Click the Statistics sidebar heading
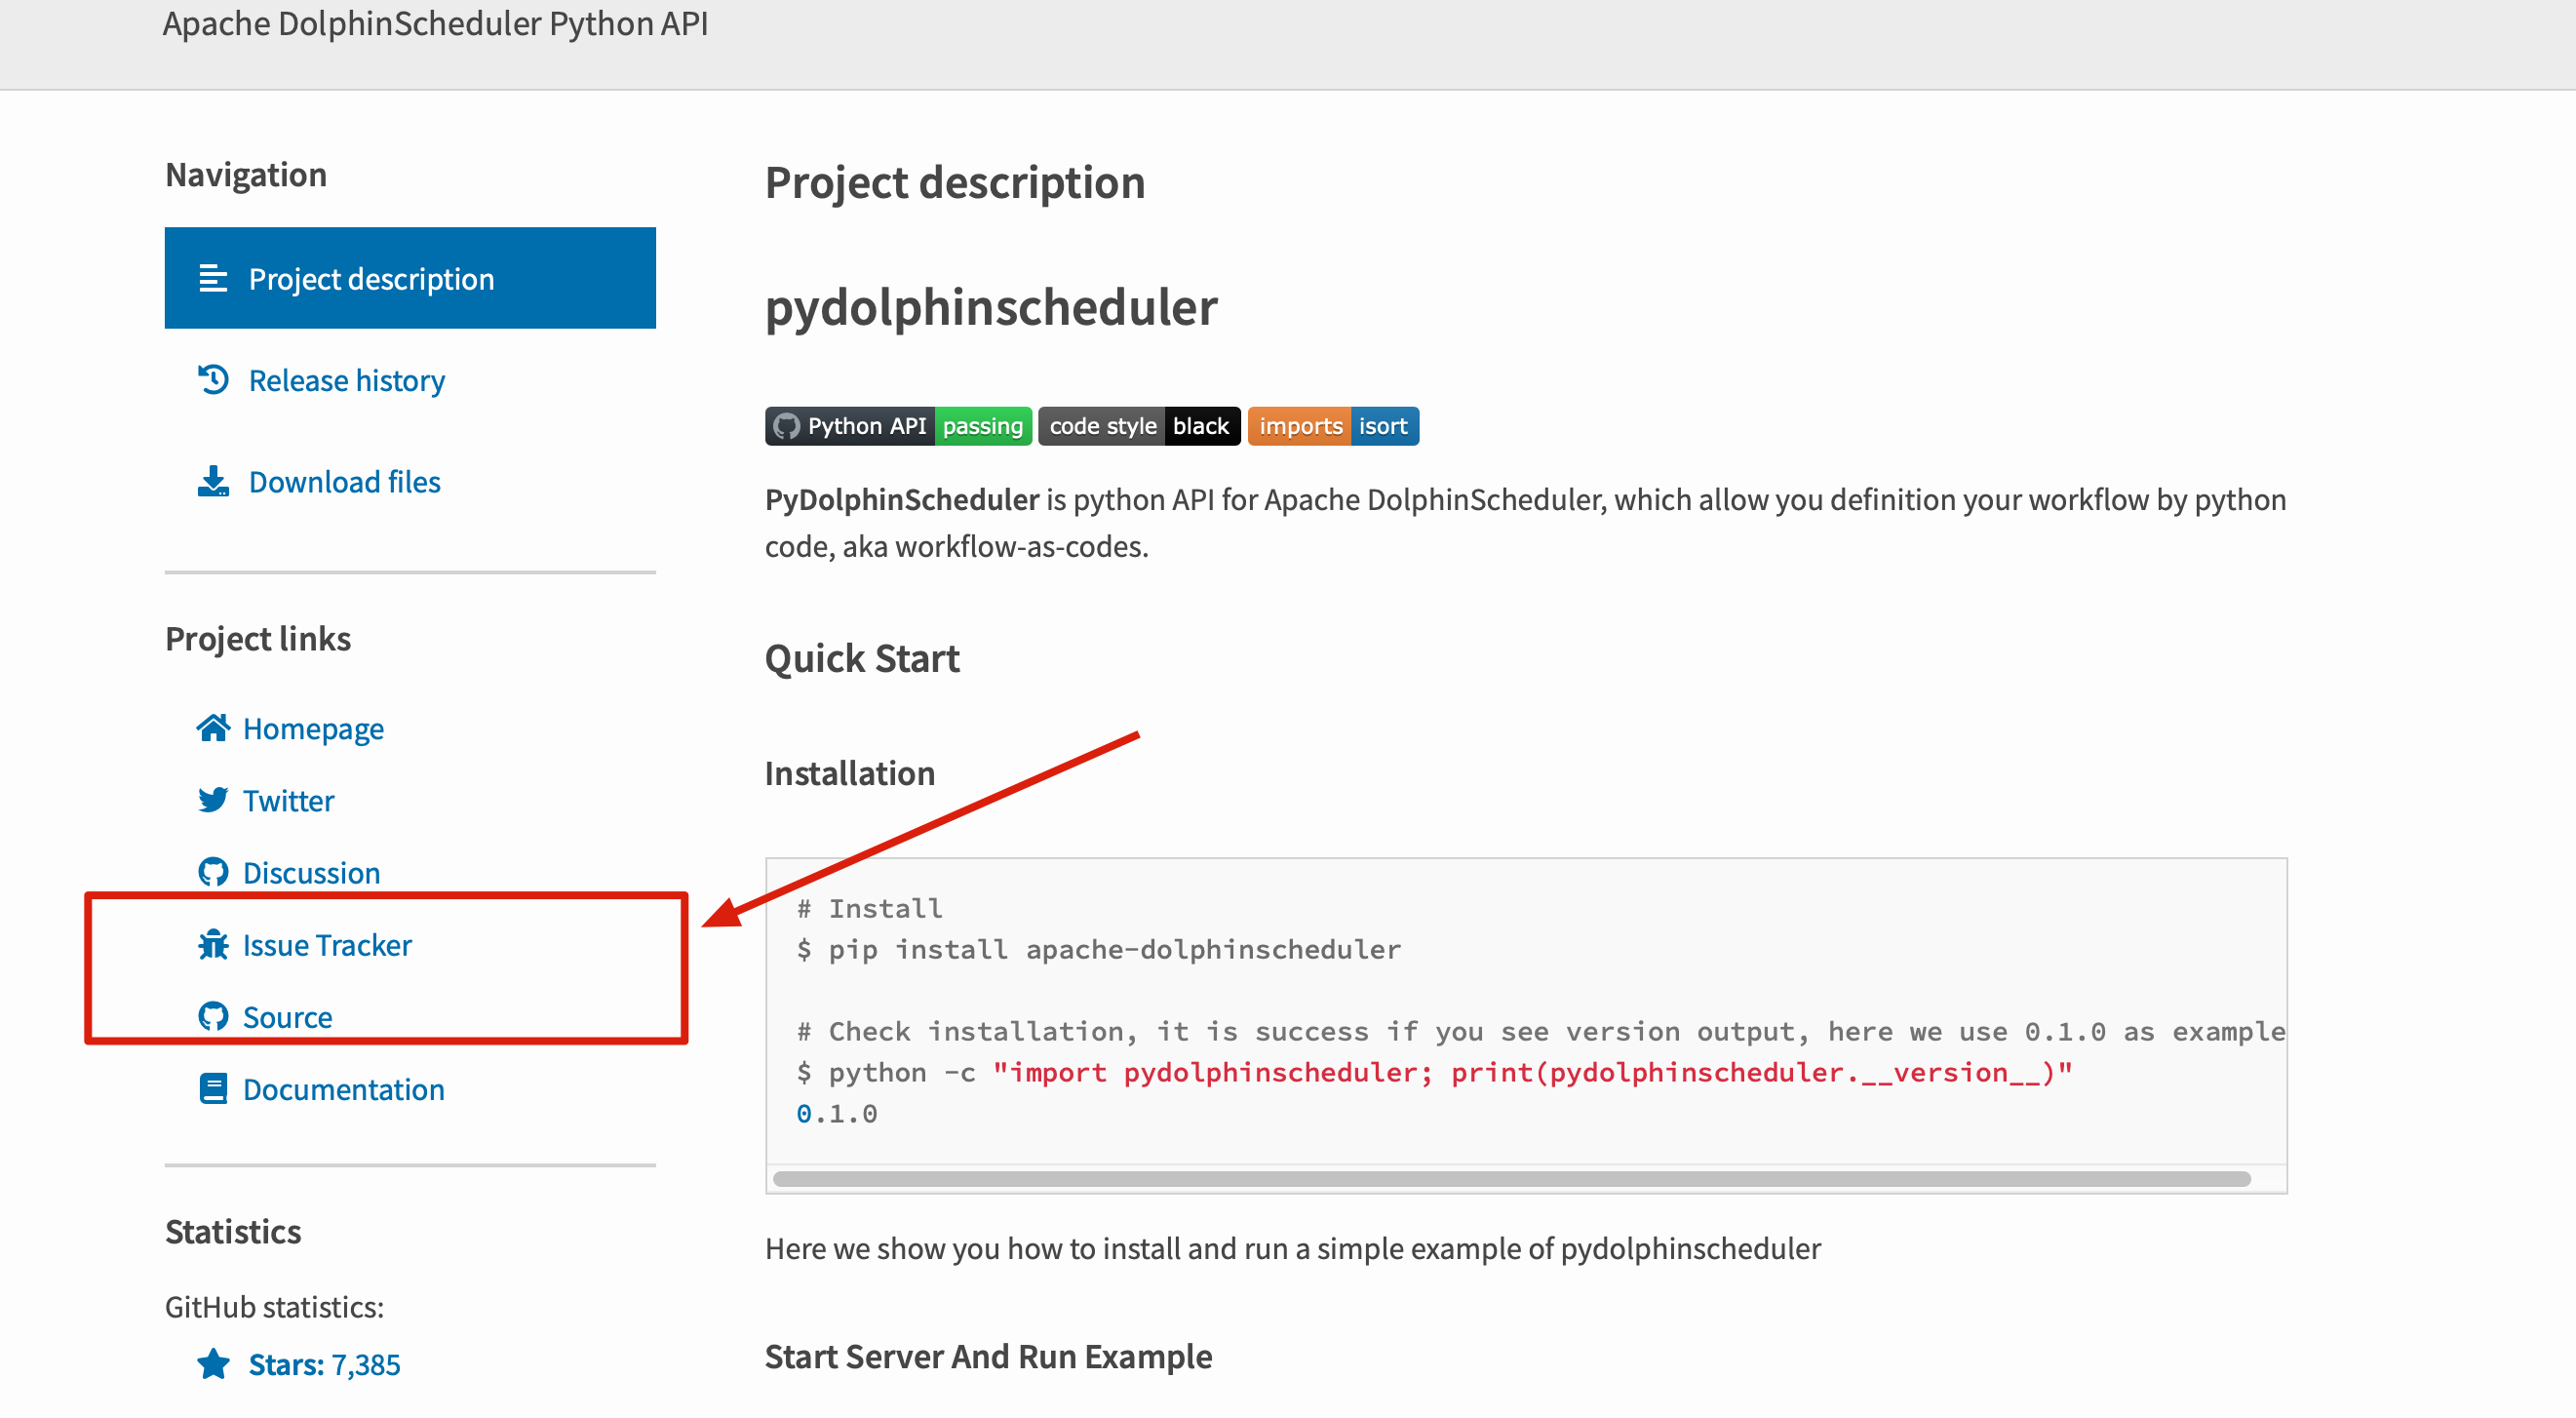 (233, 1231)
